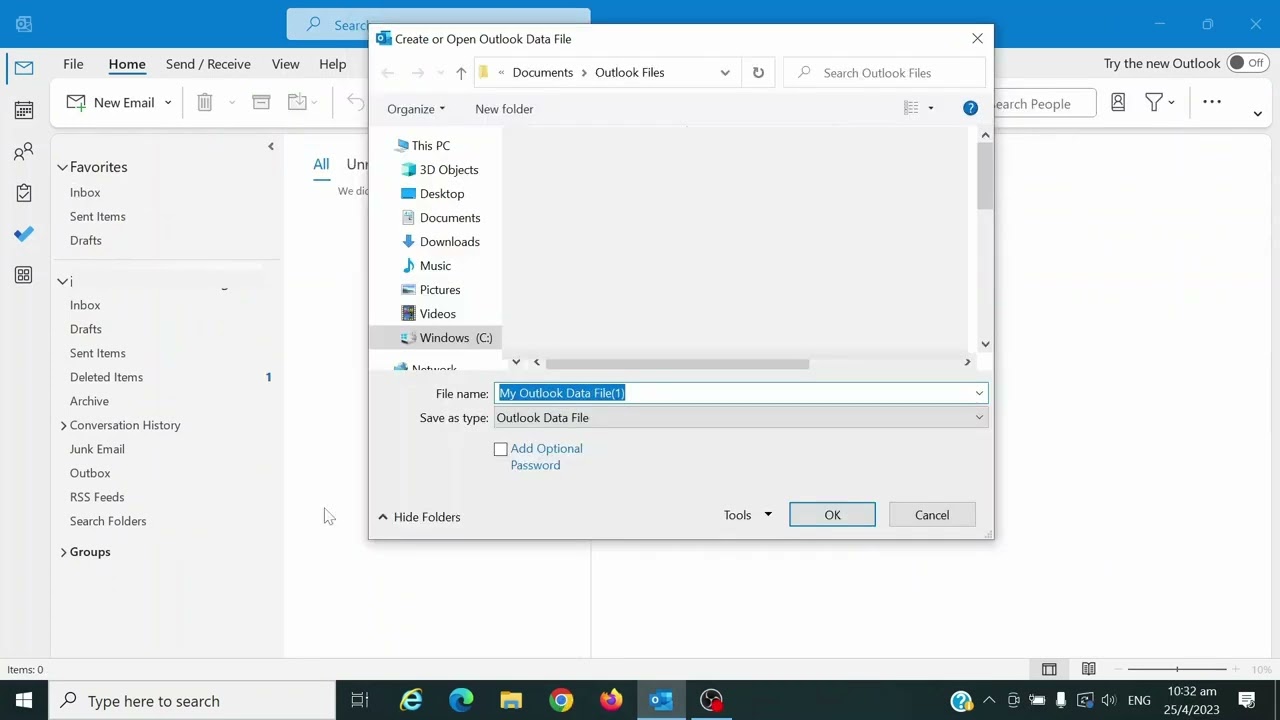The image size is (1280, 720).
Task: Collapse the folder pane with arrow
Action: [270, 147]
